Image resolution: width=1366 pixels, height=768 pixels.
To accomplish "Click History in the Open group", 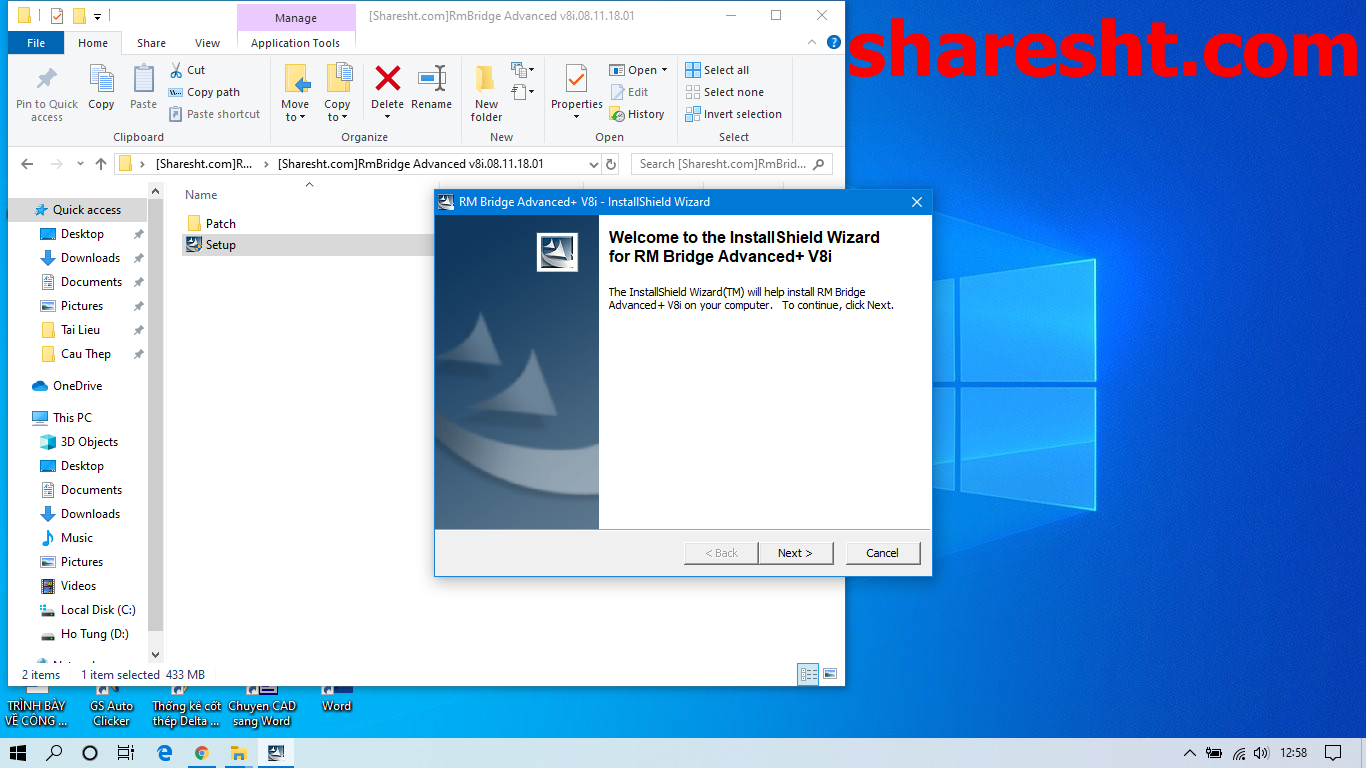I will click(637, 114).
